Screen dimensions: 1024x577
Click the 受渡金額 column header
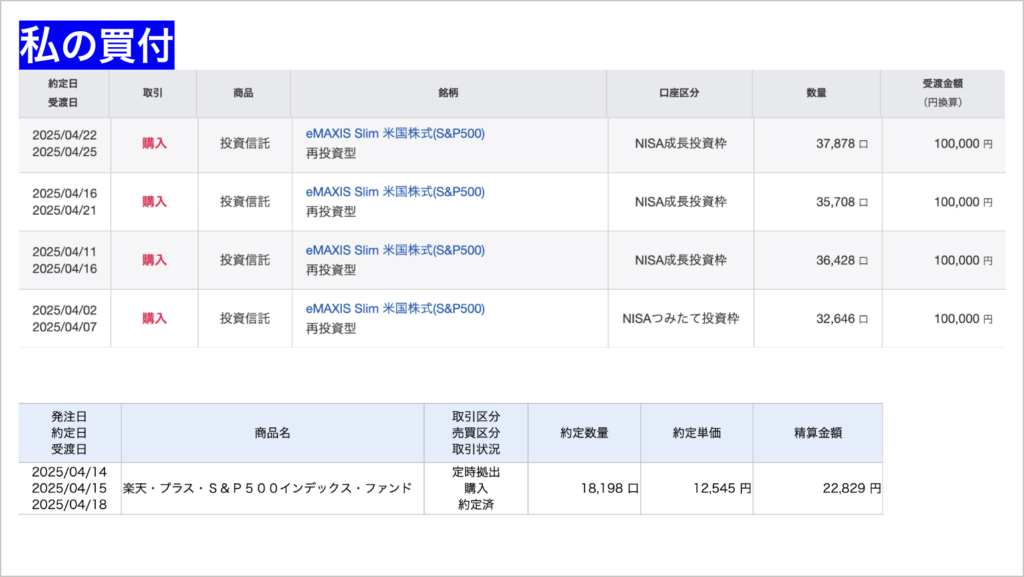(942, 93)
